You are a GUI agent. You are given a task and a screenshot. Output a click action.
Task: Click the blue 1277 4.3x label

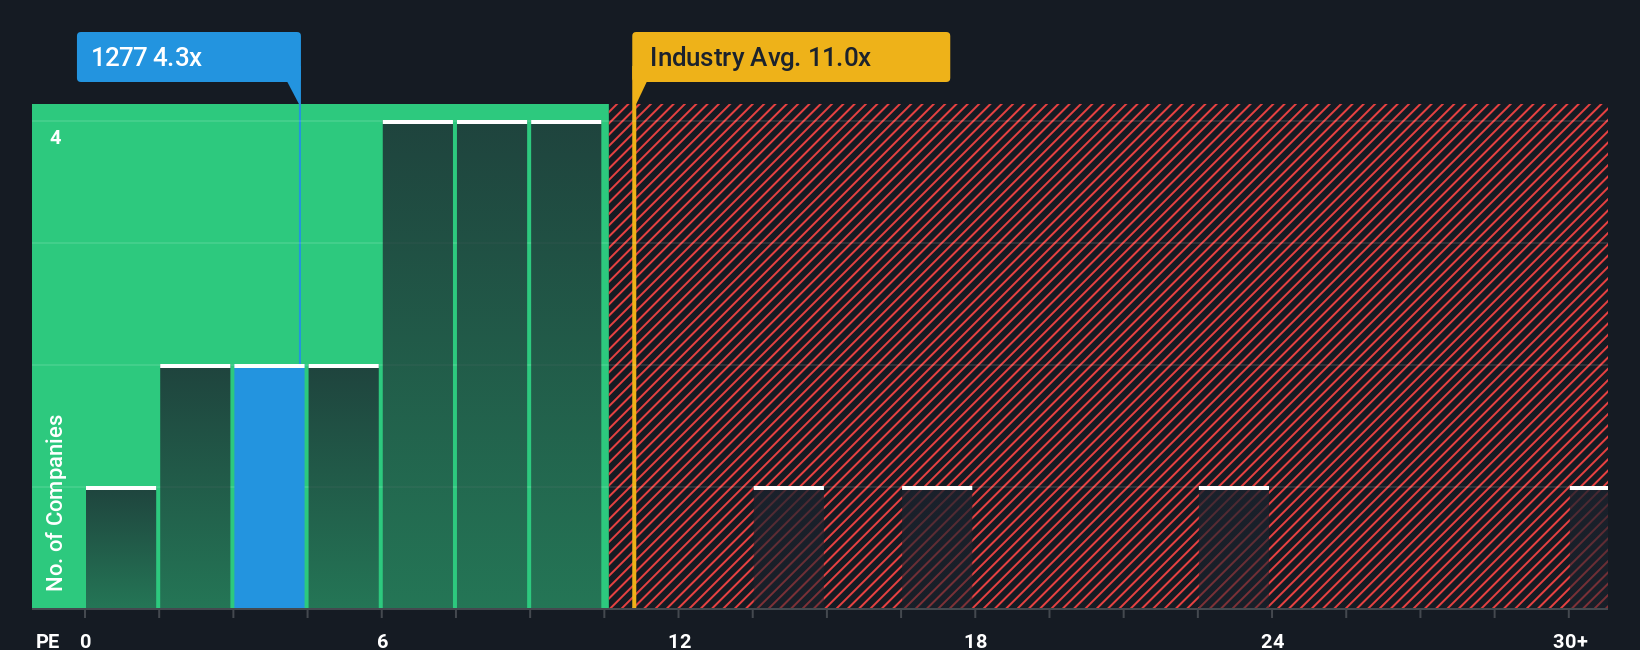pyautogui.click(x=189, y=57)
